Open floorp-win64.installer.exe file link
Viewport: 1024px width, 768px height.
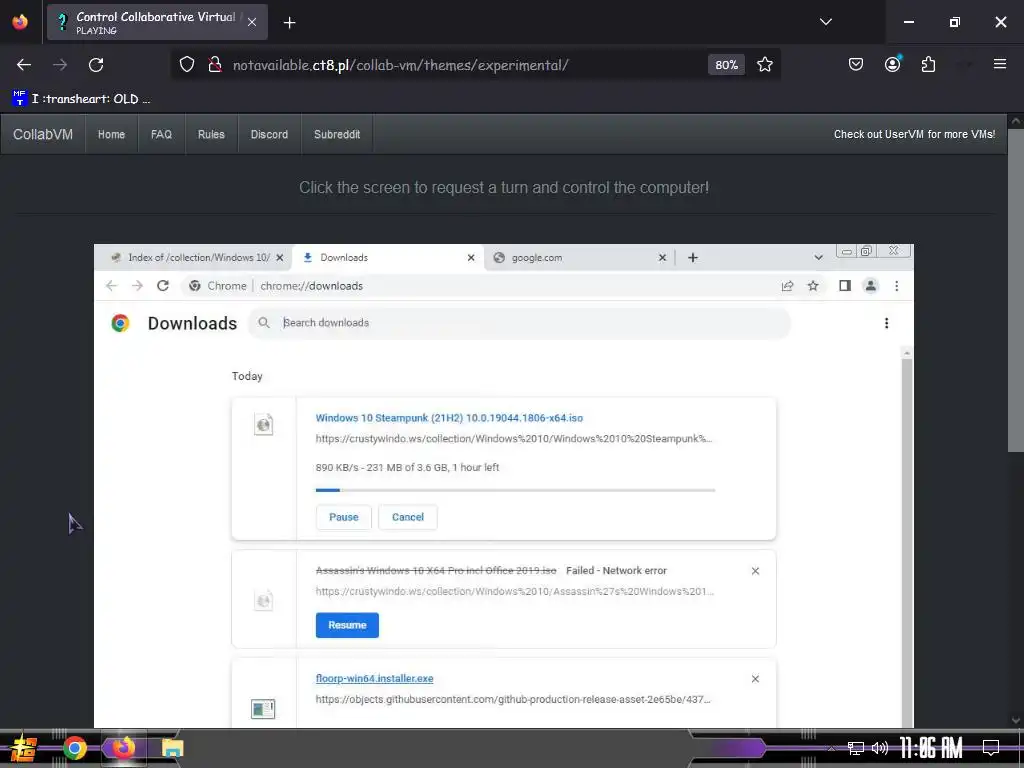(x=374, y=679)
